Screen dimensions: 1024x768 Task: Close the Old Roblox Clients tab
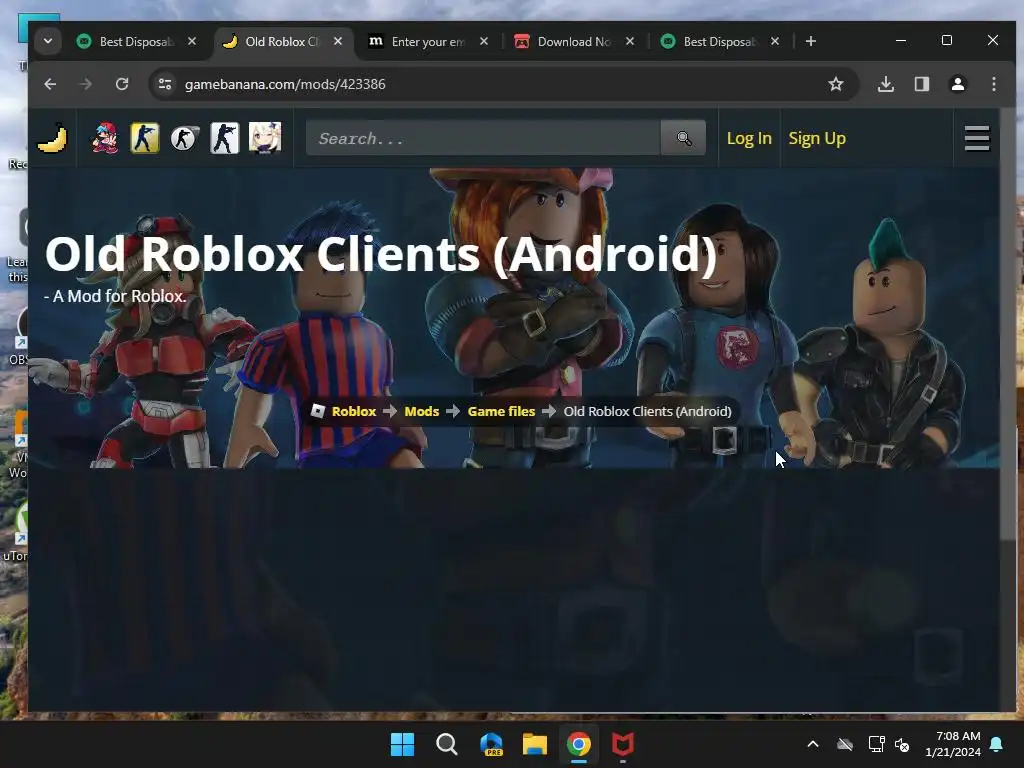(338, 41)
